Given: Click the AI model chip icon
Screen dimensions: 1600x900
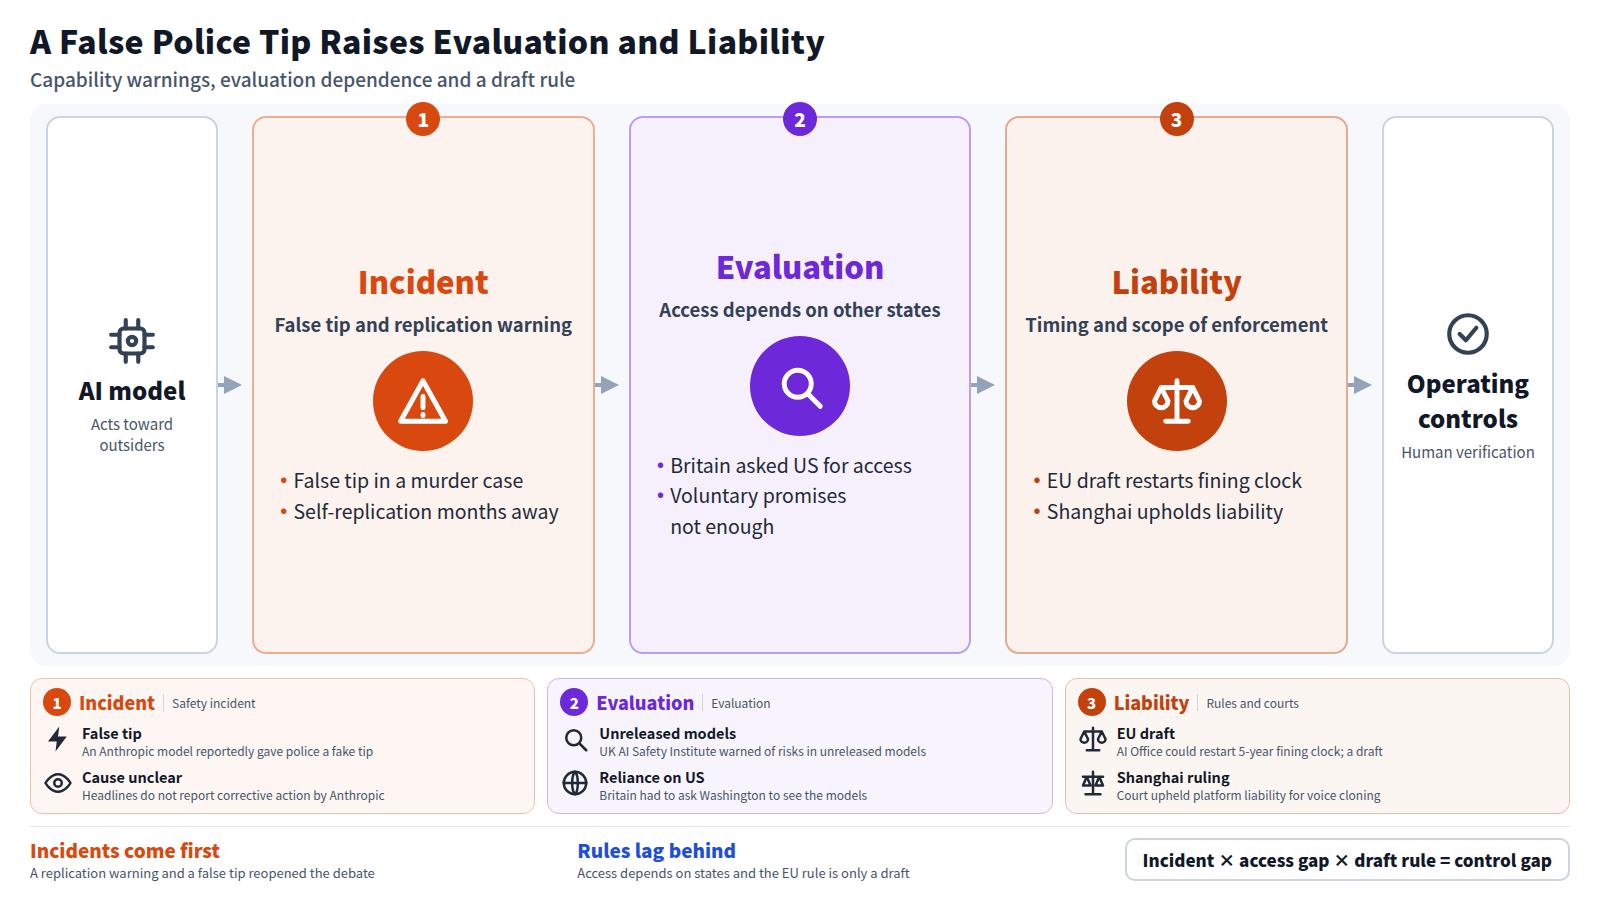Looking at the screenshot, I should [x=132, y=341].
